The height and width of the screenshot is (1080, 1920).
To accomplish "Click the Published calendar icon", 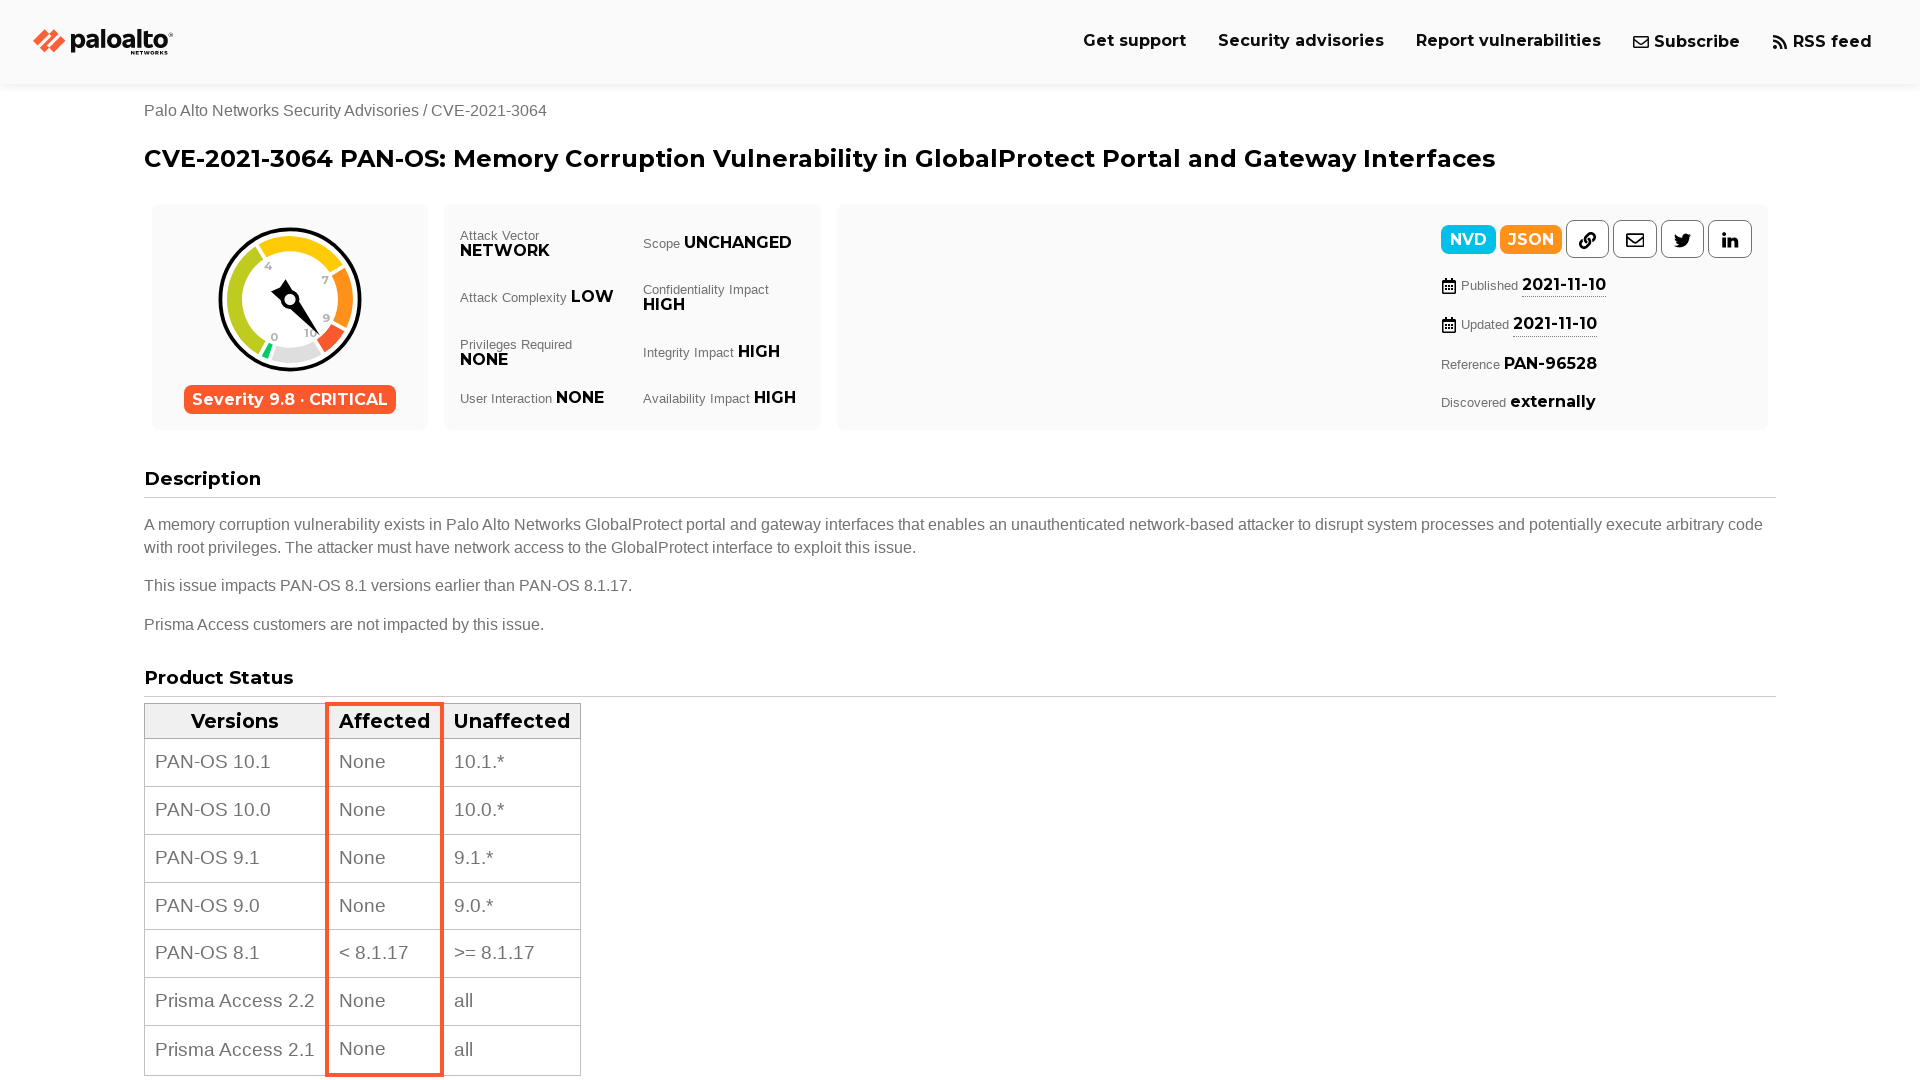I will [x=1449, y=286].
